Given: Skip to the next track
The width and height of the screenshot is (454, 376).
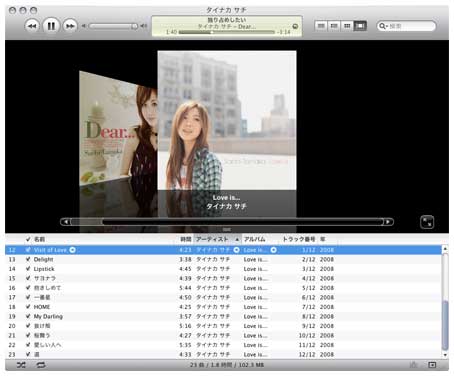Looking at the screenshot, I should click(70, 26).
